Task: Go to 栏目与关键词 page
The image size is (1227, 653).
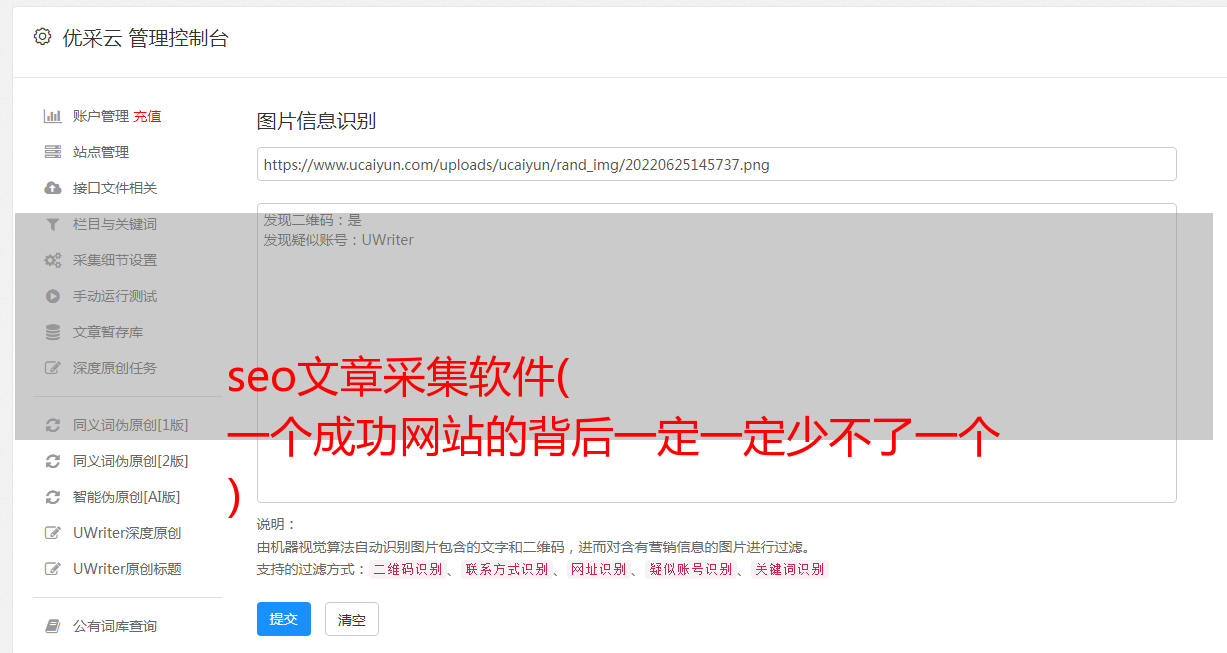Action: (115, 224)
